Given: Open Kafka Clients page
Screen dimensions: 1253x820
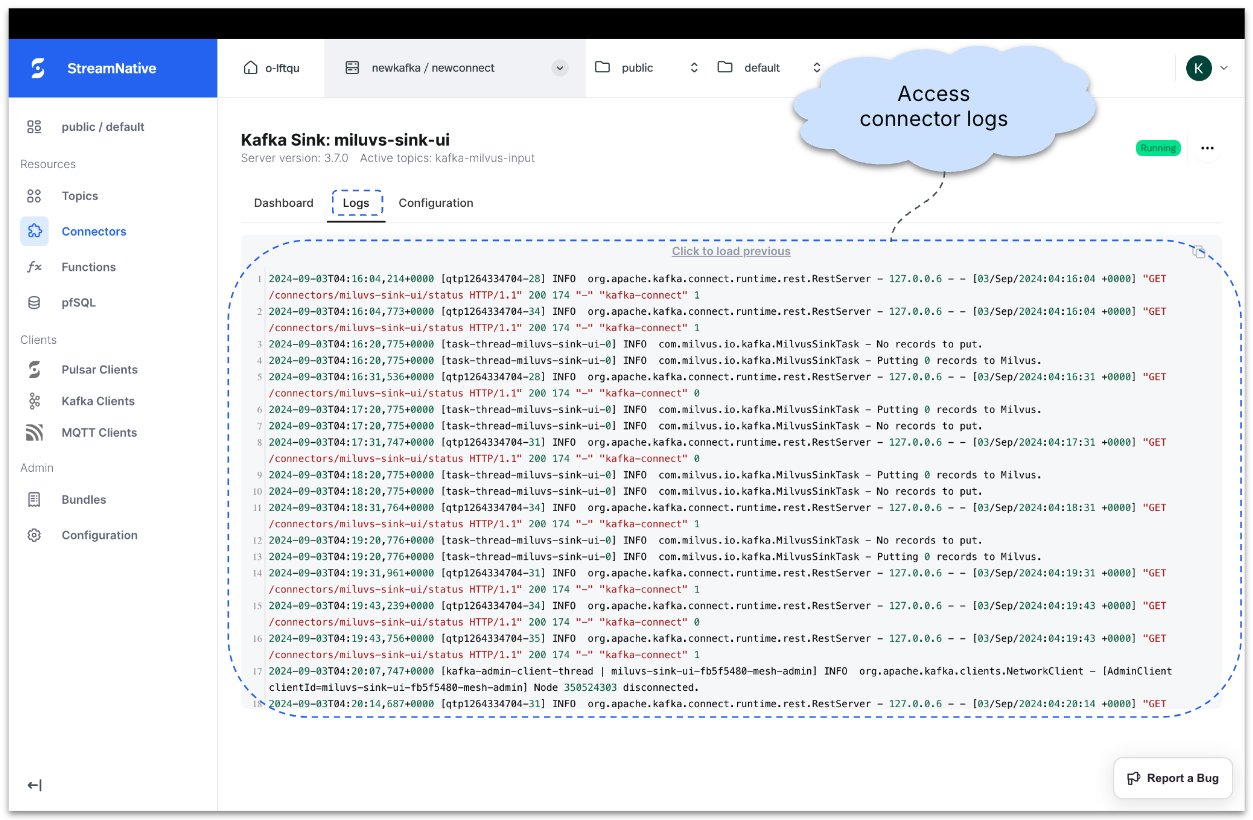Looking at the screenshot, I should (97, 401).
